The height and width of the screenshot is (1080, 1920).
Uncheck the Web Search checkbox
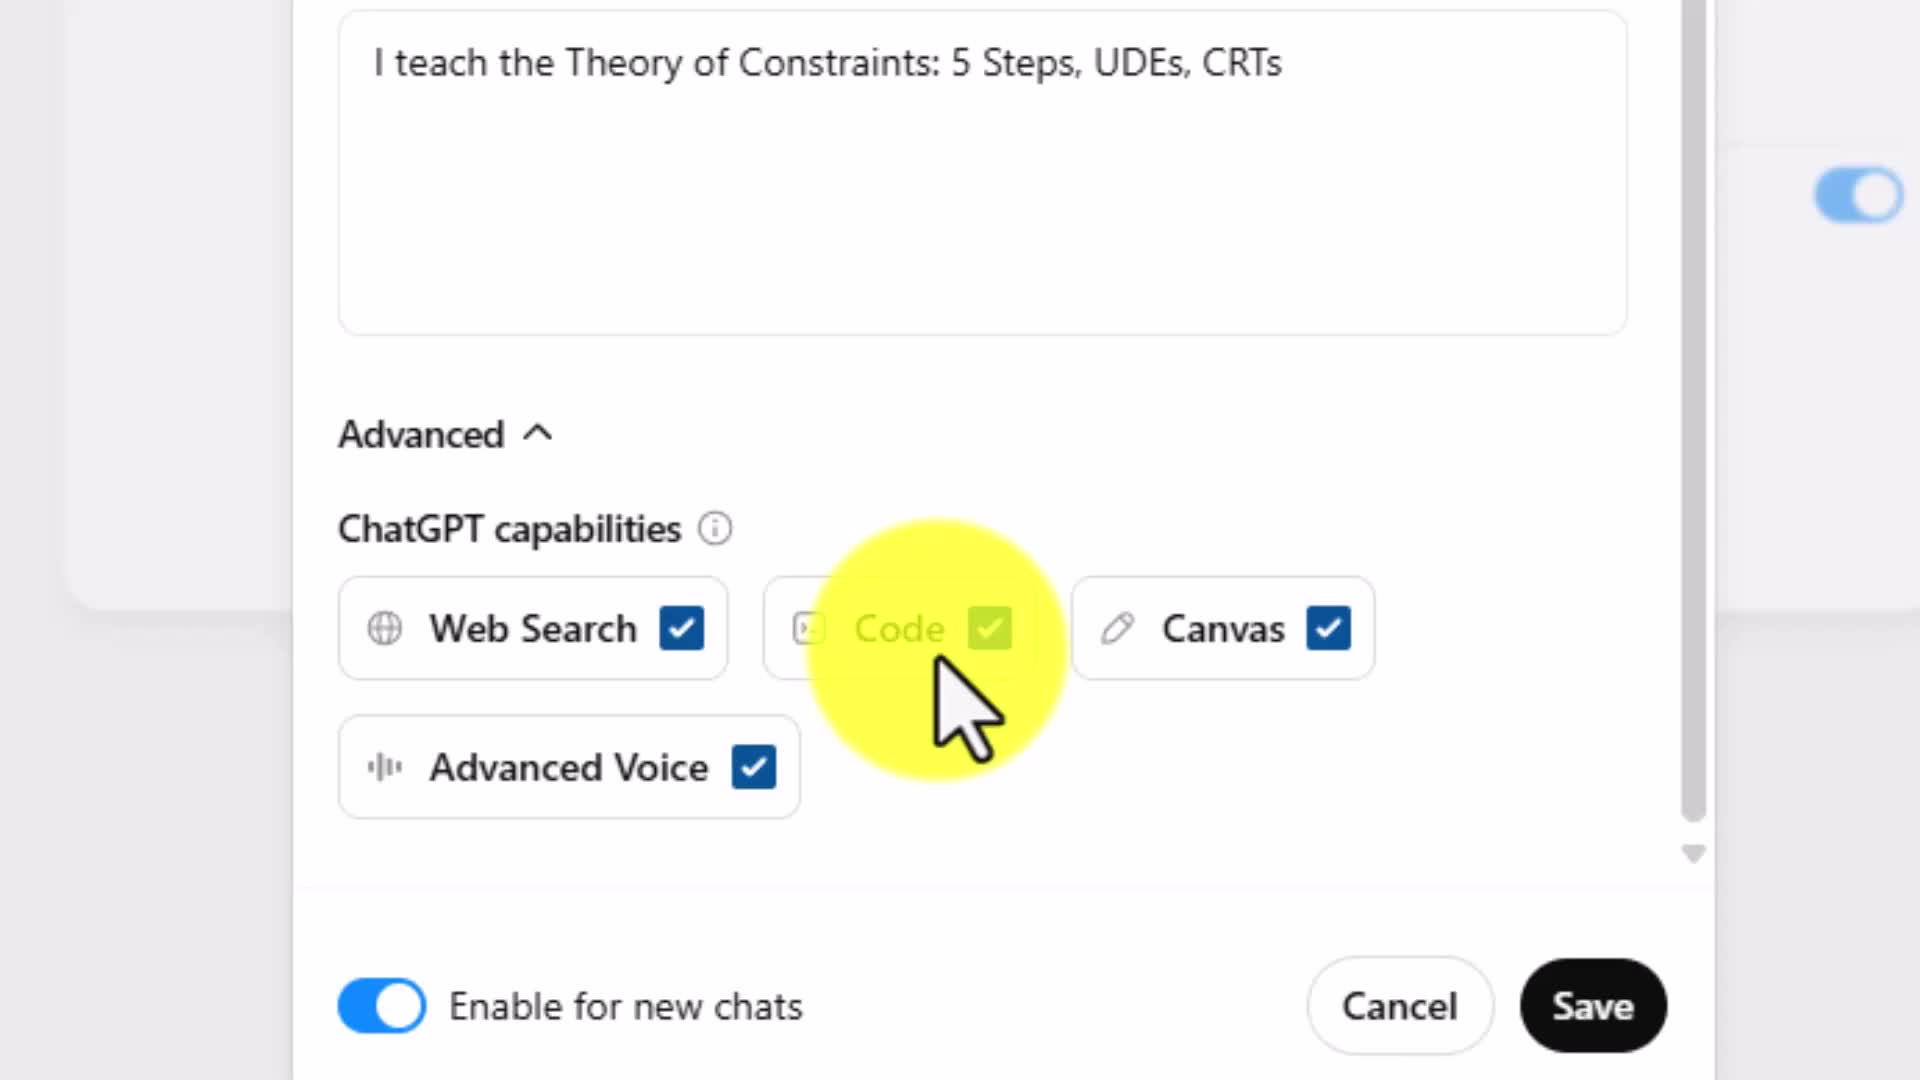point(681,629)
